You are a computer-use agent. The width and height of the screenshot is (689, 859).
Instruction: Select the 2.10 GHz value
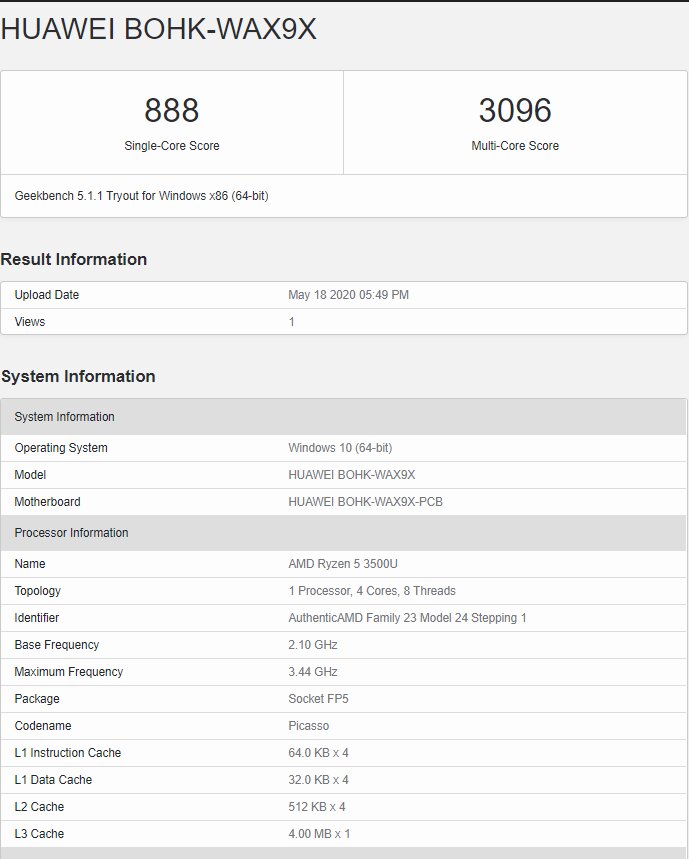pyautogui.click(x=313, y=645)
